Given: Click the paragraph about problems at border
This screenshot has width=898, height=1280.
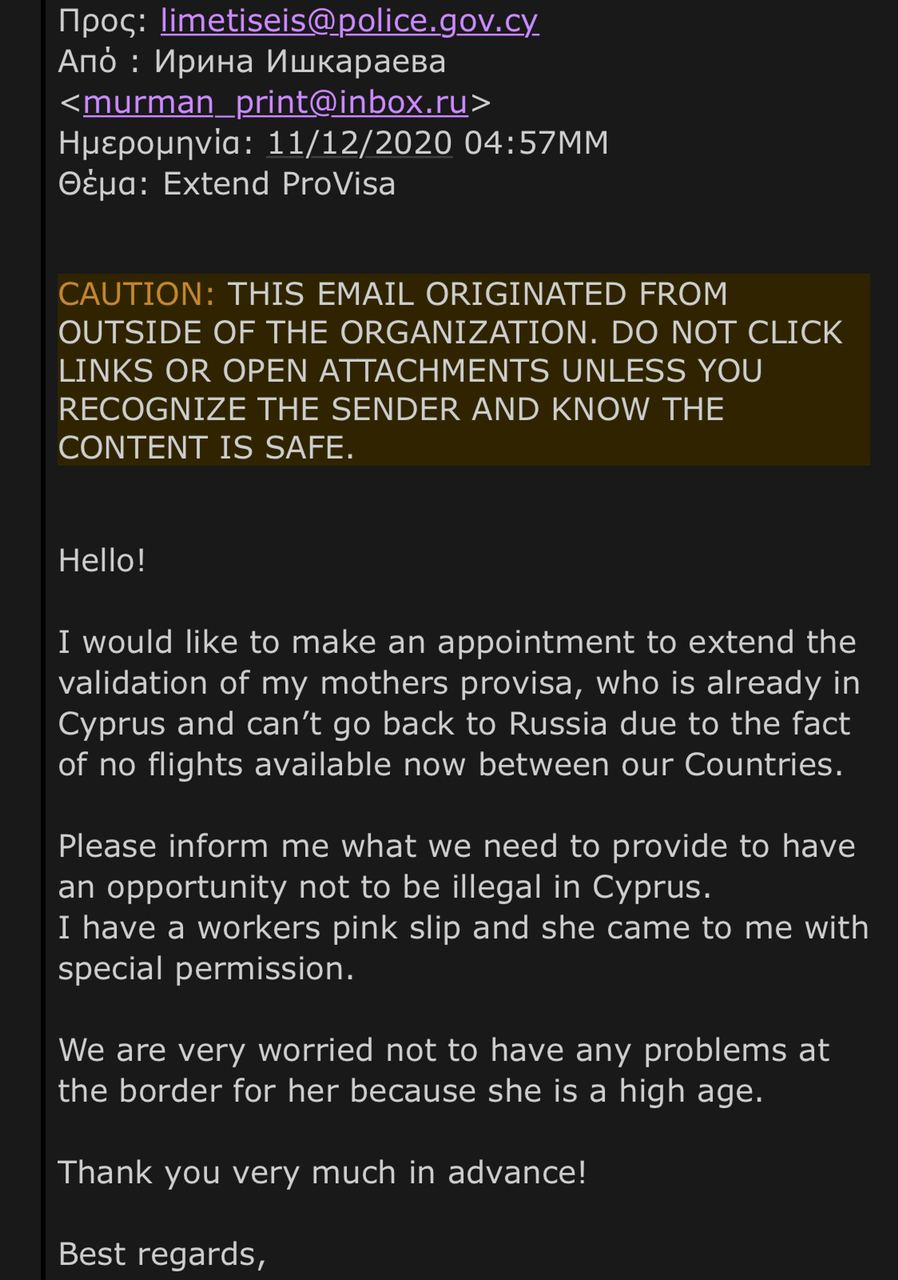Looking at the screenshot, I should click(444, 1070).
